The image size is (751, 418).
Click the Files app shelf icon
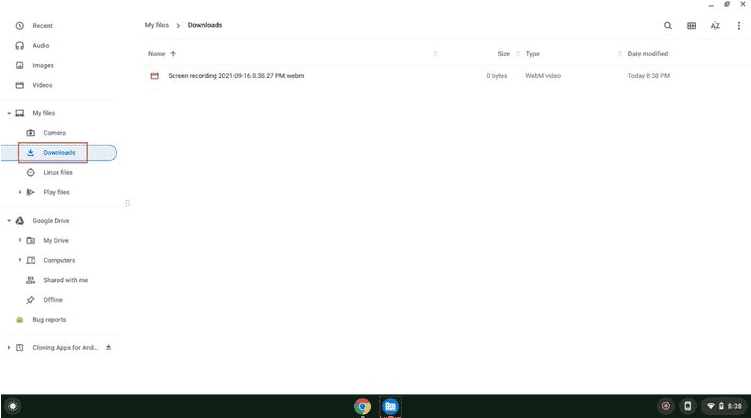[390, 407]
